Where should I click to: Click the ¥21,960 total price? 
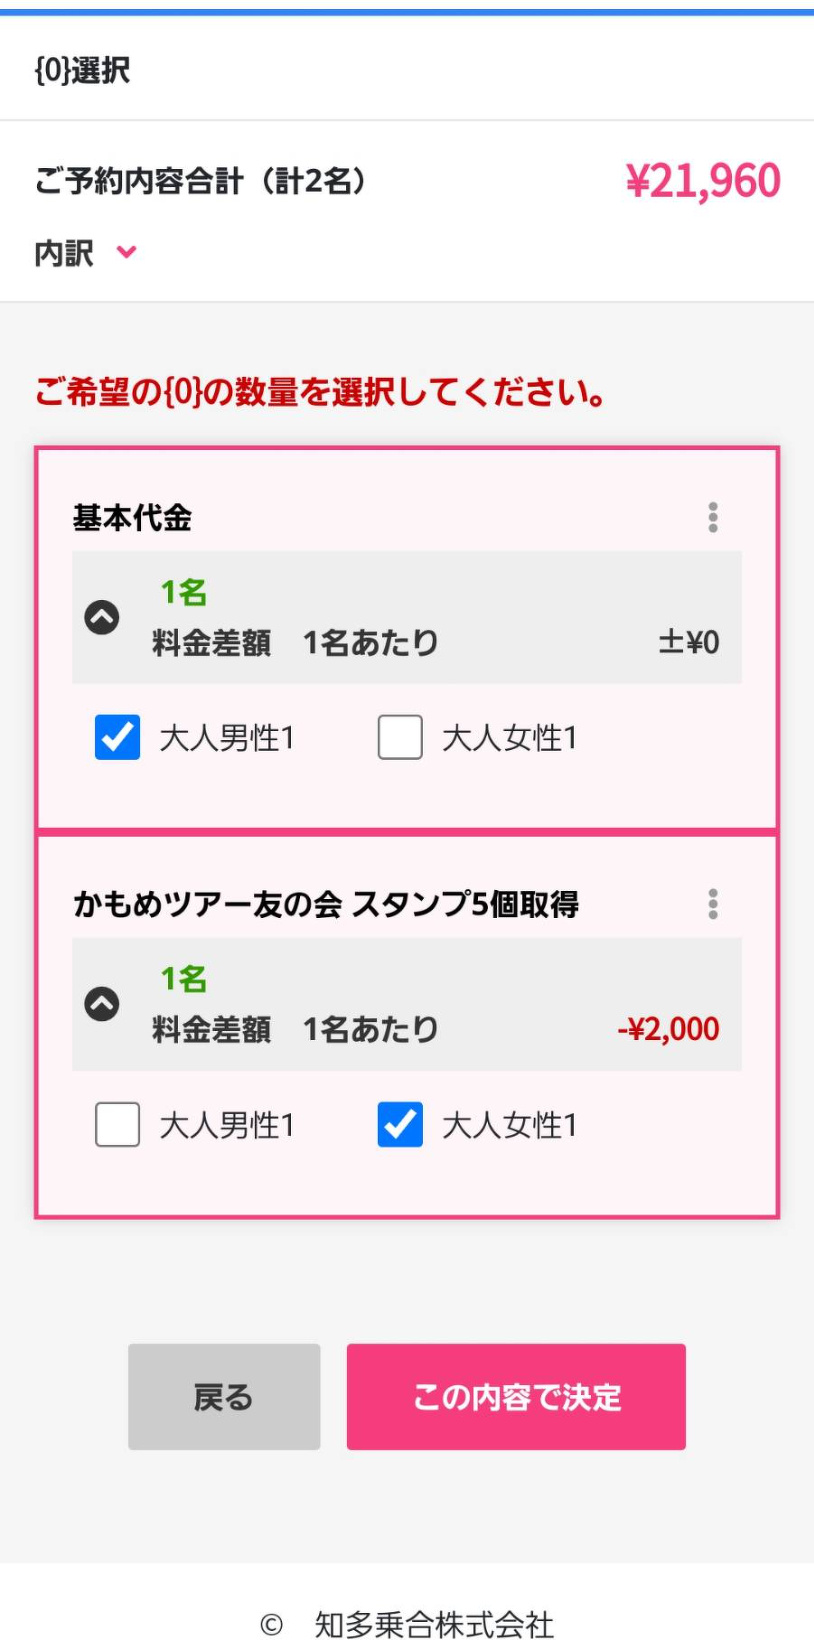click(x=702, y=181)
